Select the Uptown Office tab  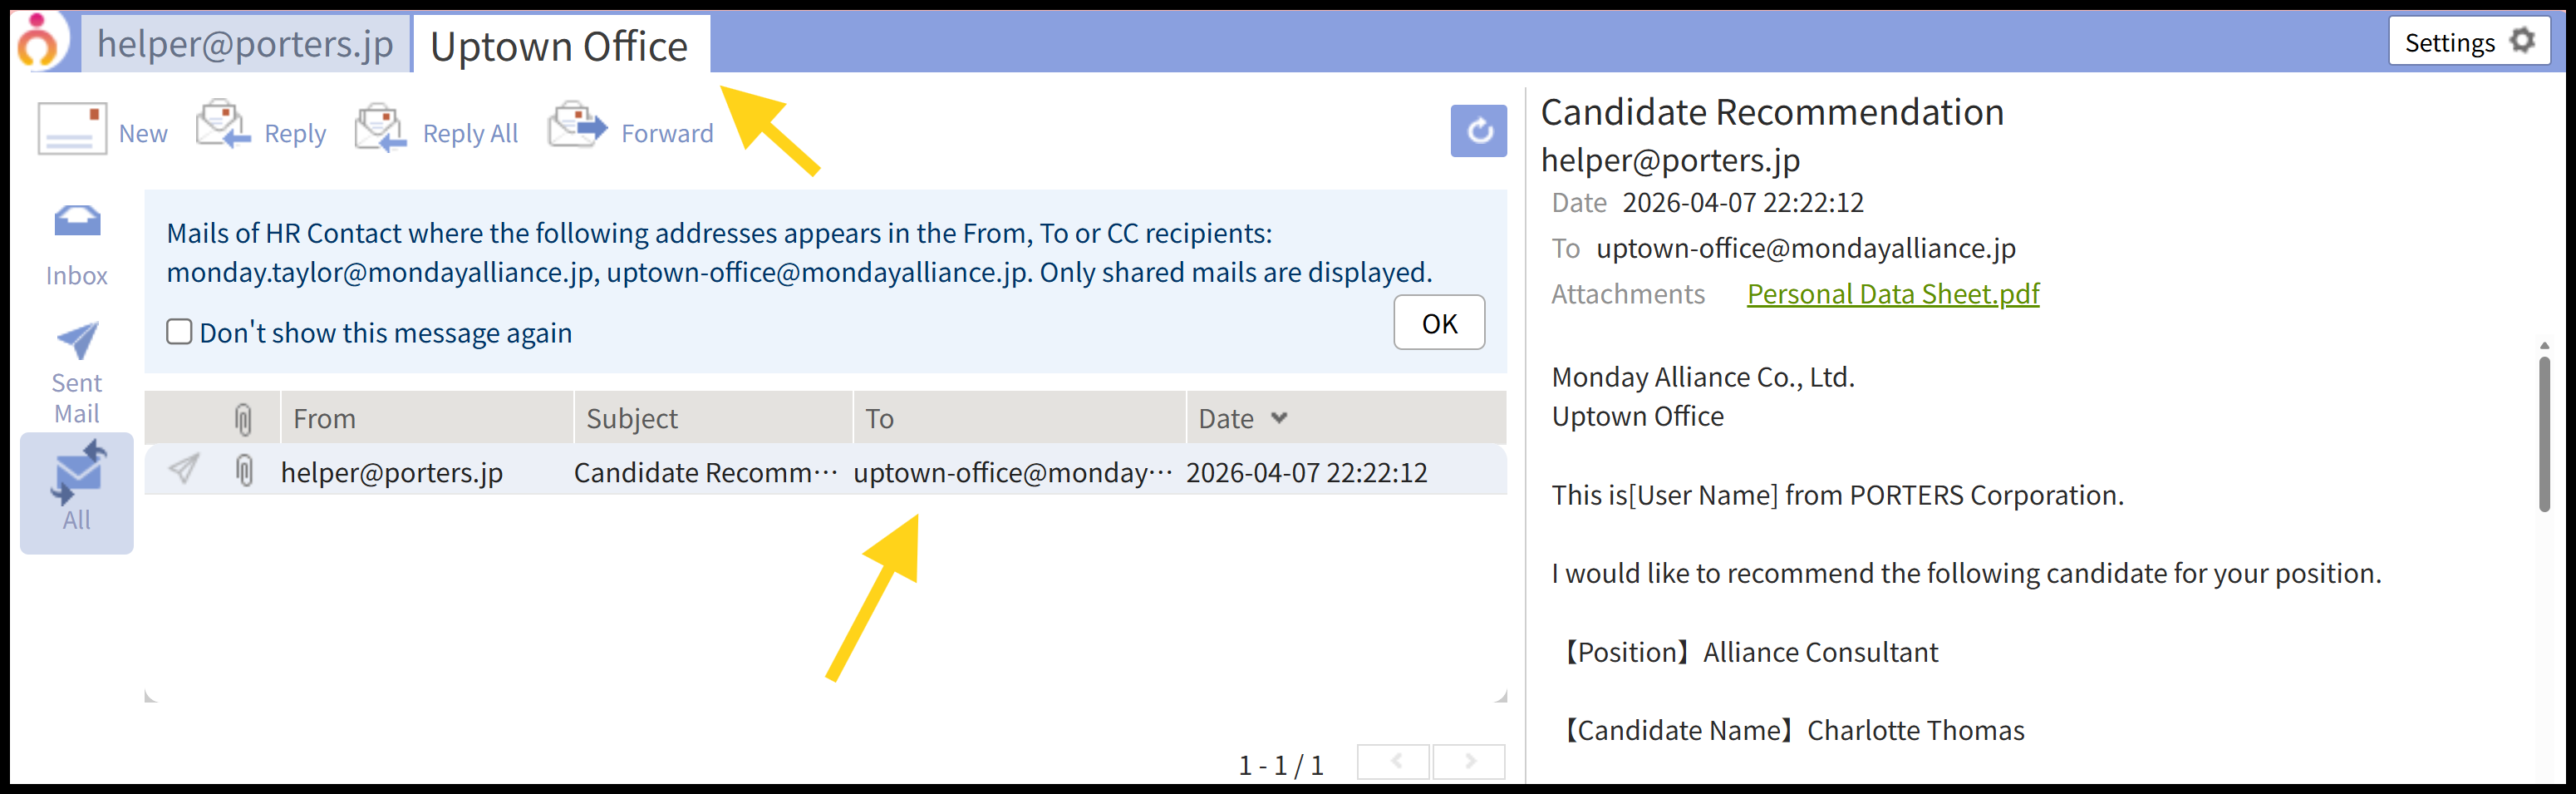[559, 46]
